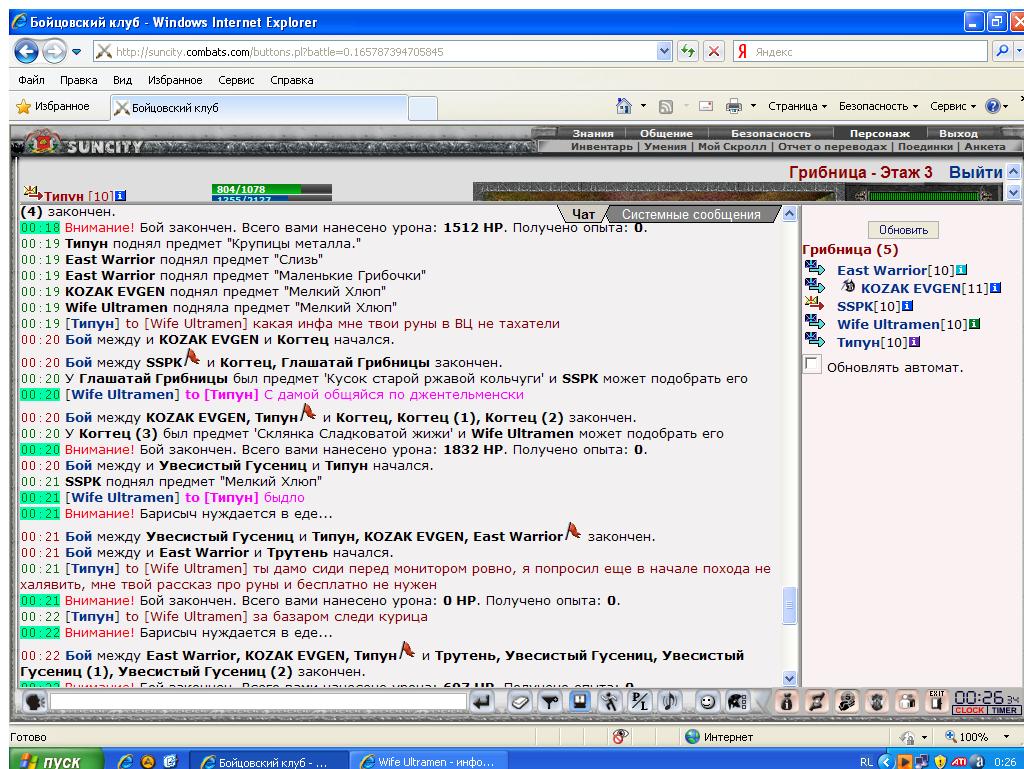This screenshot has height=769, width=1024.
Task: Toggle the 'Обновлять автомат.' checkbox
Action: tap(812, 364)
